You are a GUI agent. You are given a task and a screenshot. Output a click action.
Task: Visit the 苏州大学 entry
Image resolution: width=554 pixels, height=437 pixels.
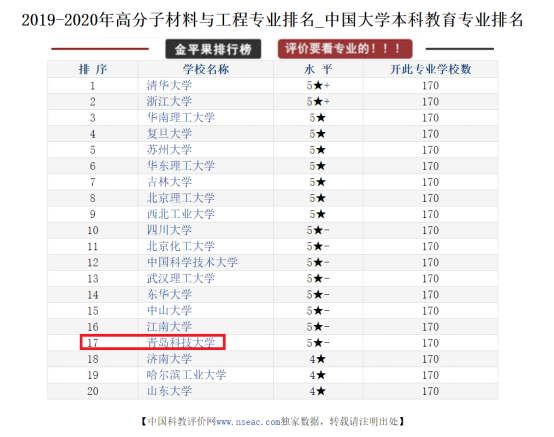pos(169,150)
